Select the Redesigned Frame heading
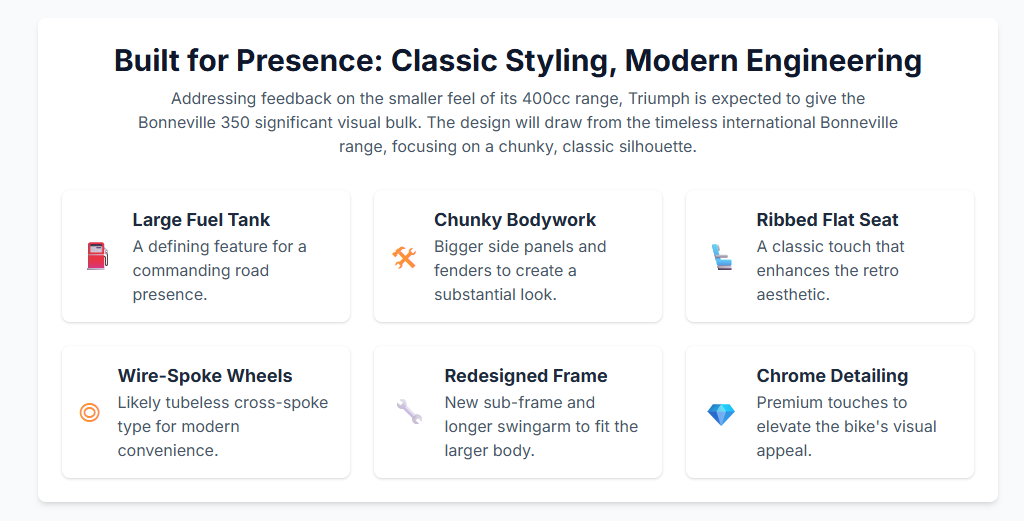The height and width of the screenshot is (521, 1024). [x=526, y=376]
